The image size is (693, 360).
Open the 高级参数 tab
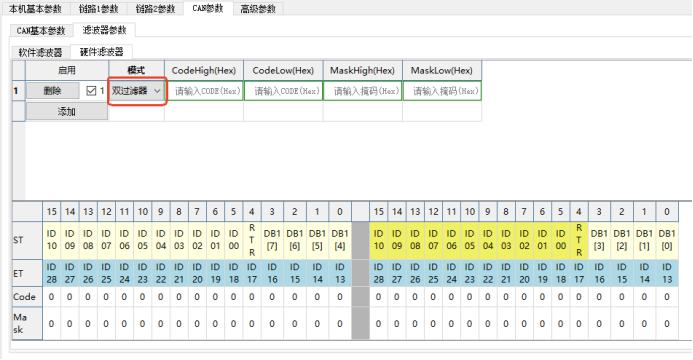point(258,8)
